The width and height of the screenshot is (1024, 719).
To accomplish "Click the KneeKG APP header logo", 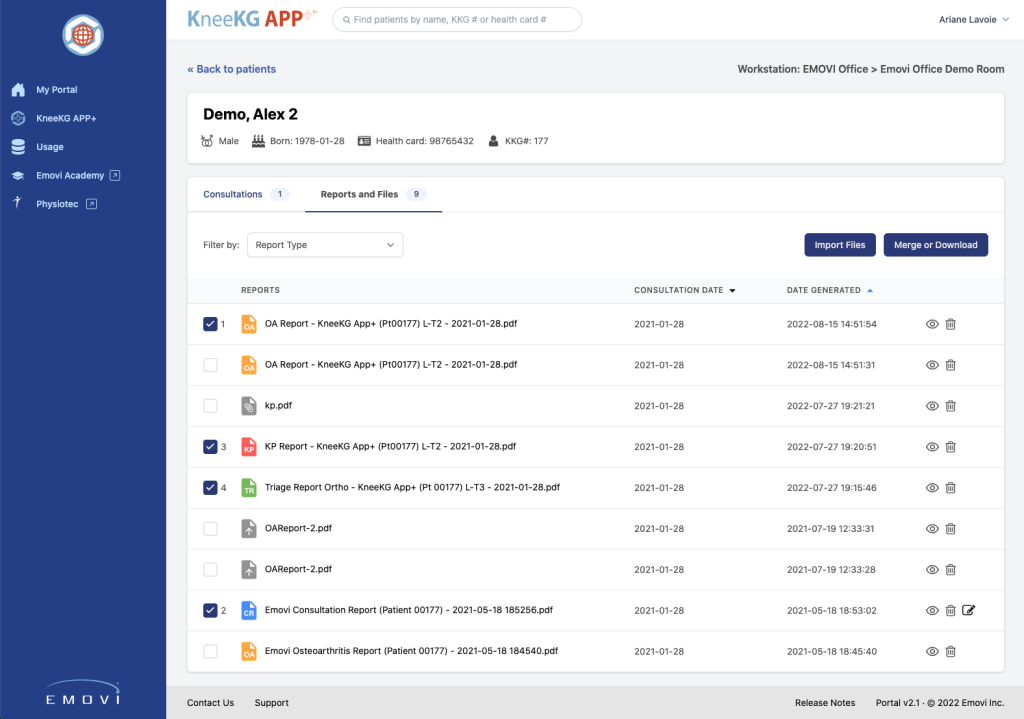I will (x=251, y=19).
